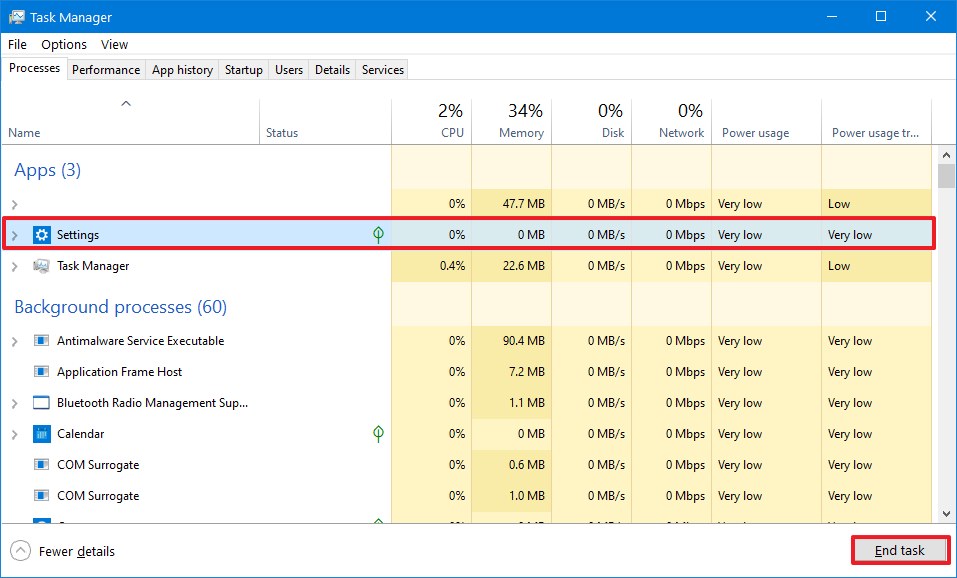Select the Processes tab

(34, 68)
